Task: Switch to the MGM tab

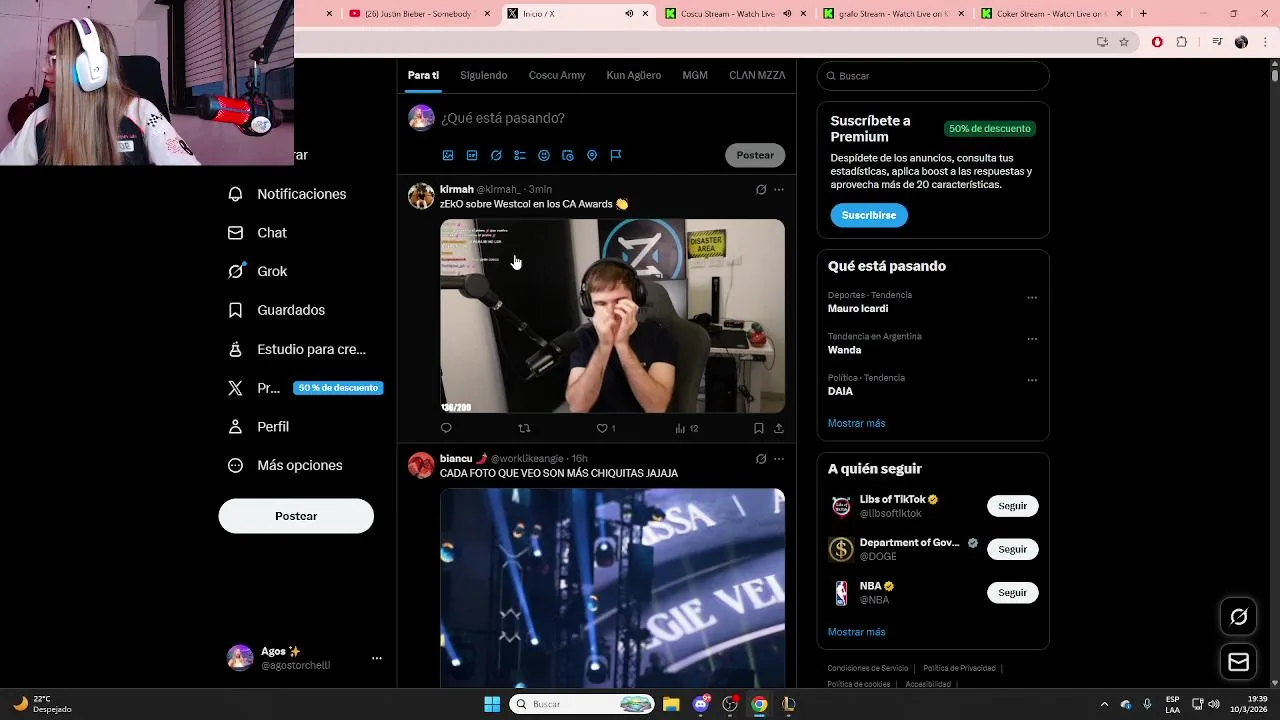Action: tap(695, 75)
